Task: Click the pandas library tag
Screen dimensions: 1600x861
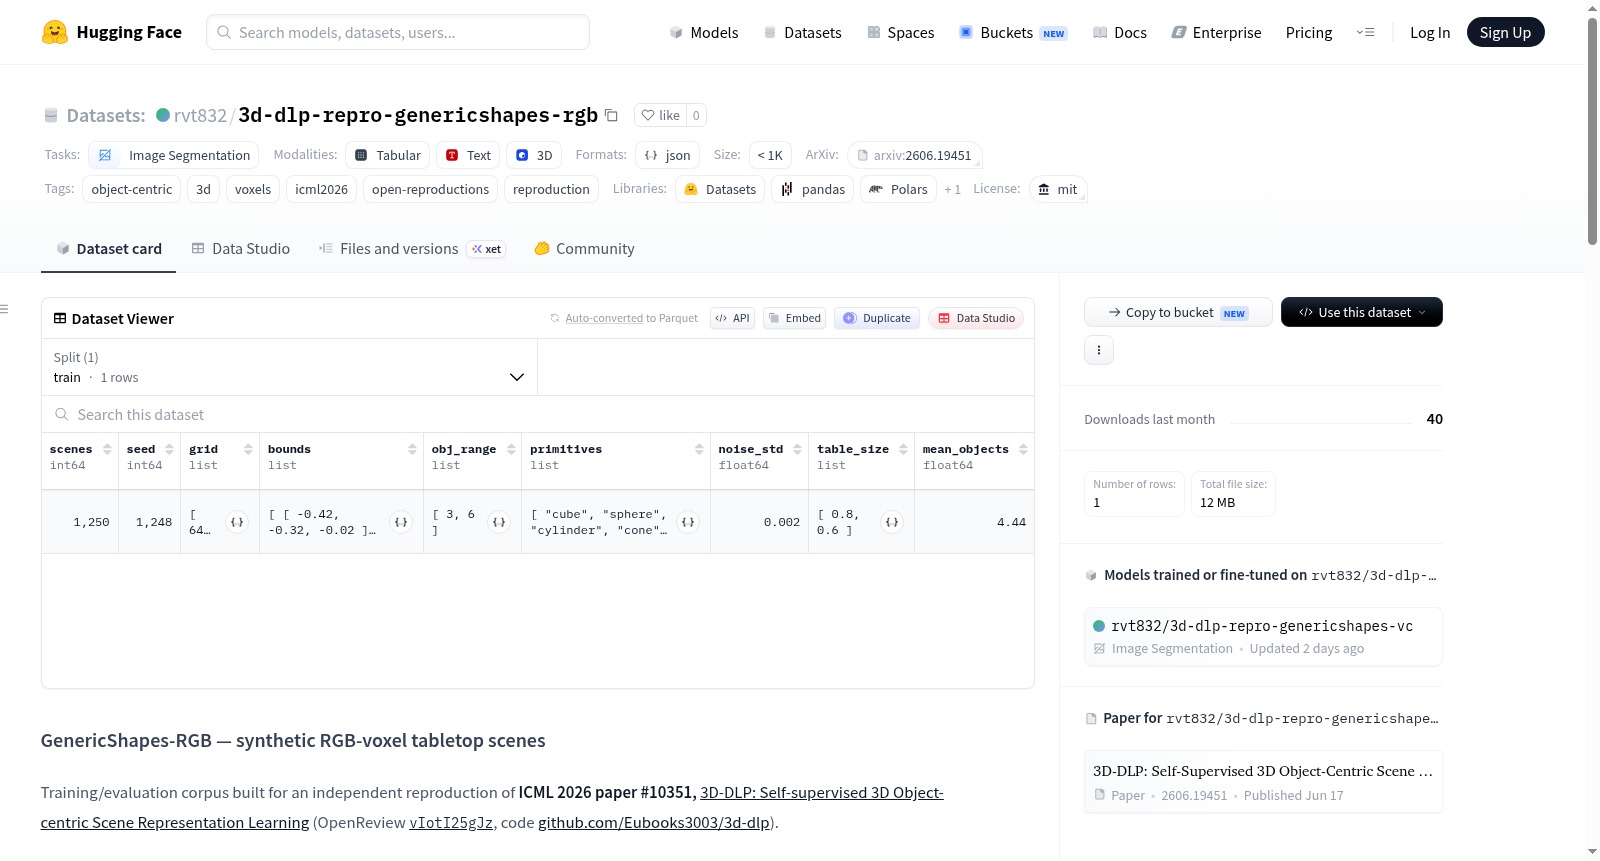Action: [813, 189]
